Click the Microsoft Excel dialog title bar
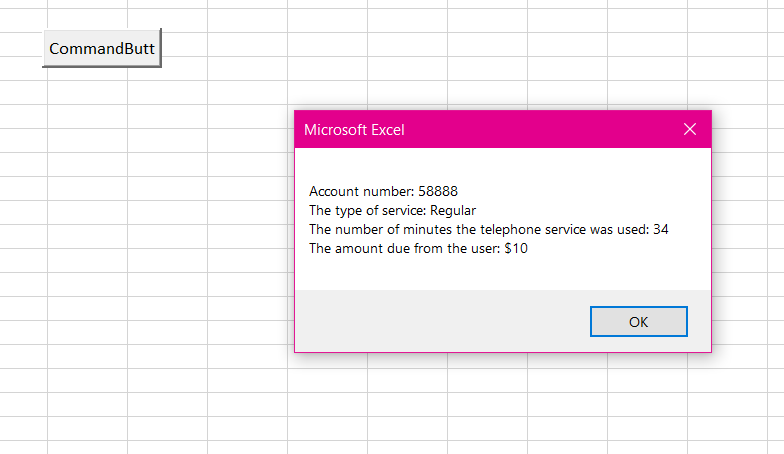The image size is (784, 454). point(480,129)
